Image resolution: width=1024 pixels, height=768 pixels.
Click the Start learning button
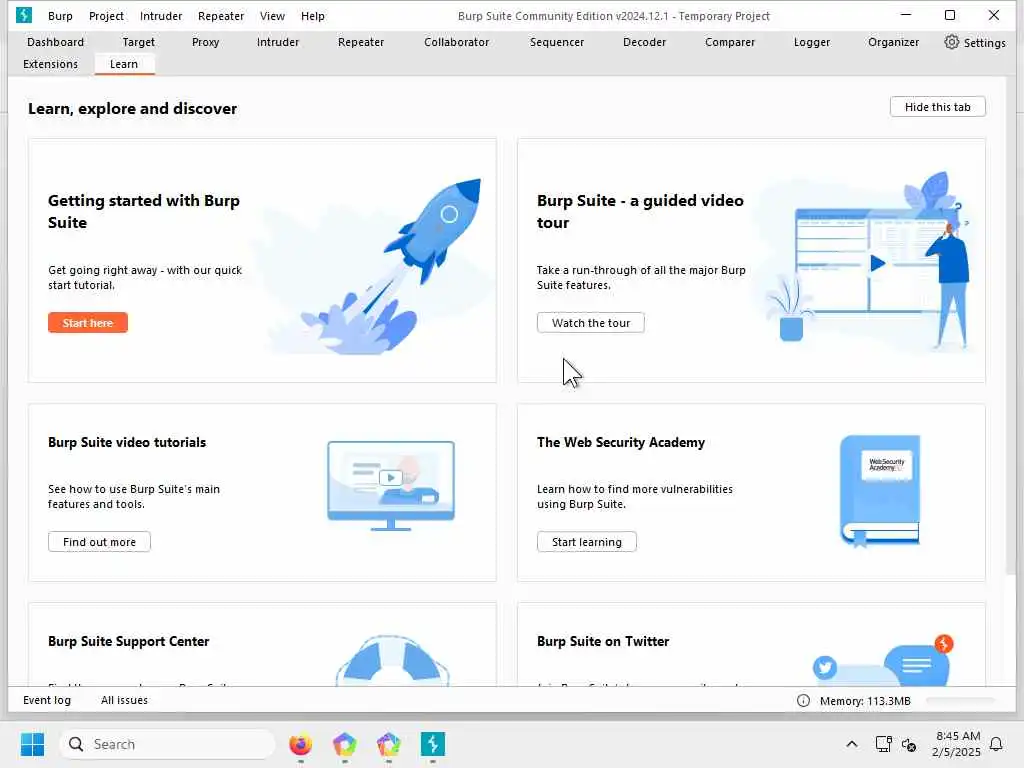[586, 542]
